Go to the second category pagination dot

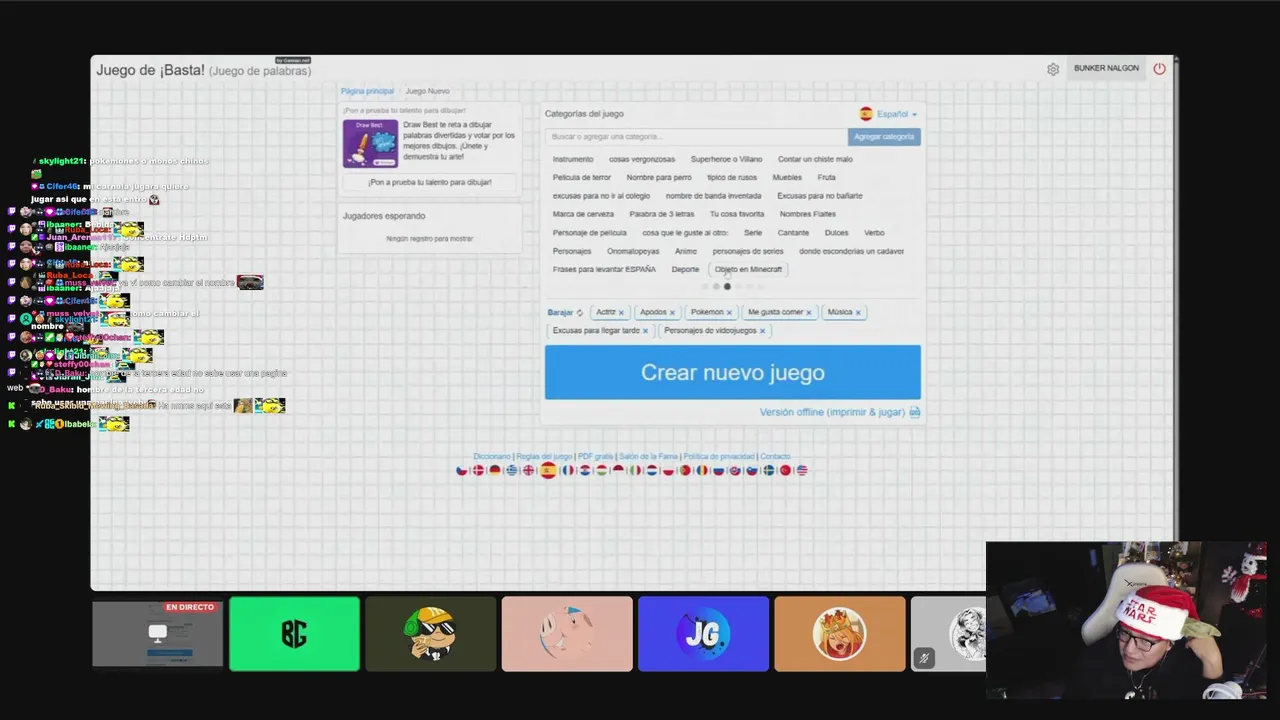pyautogui.click(x=716, y=287)
